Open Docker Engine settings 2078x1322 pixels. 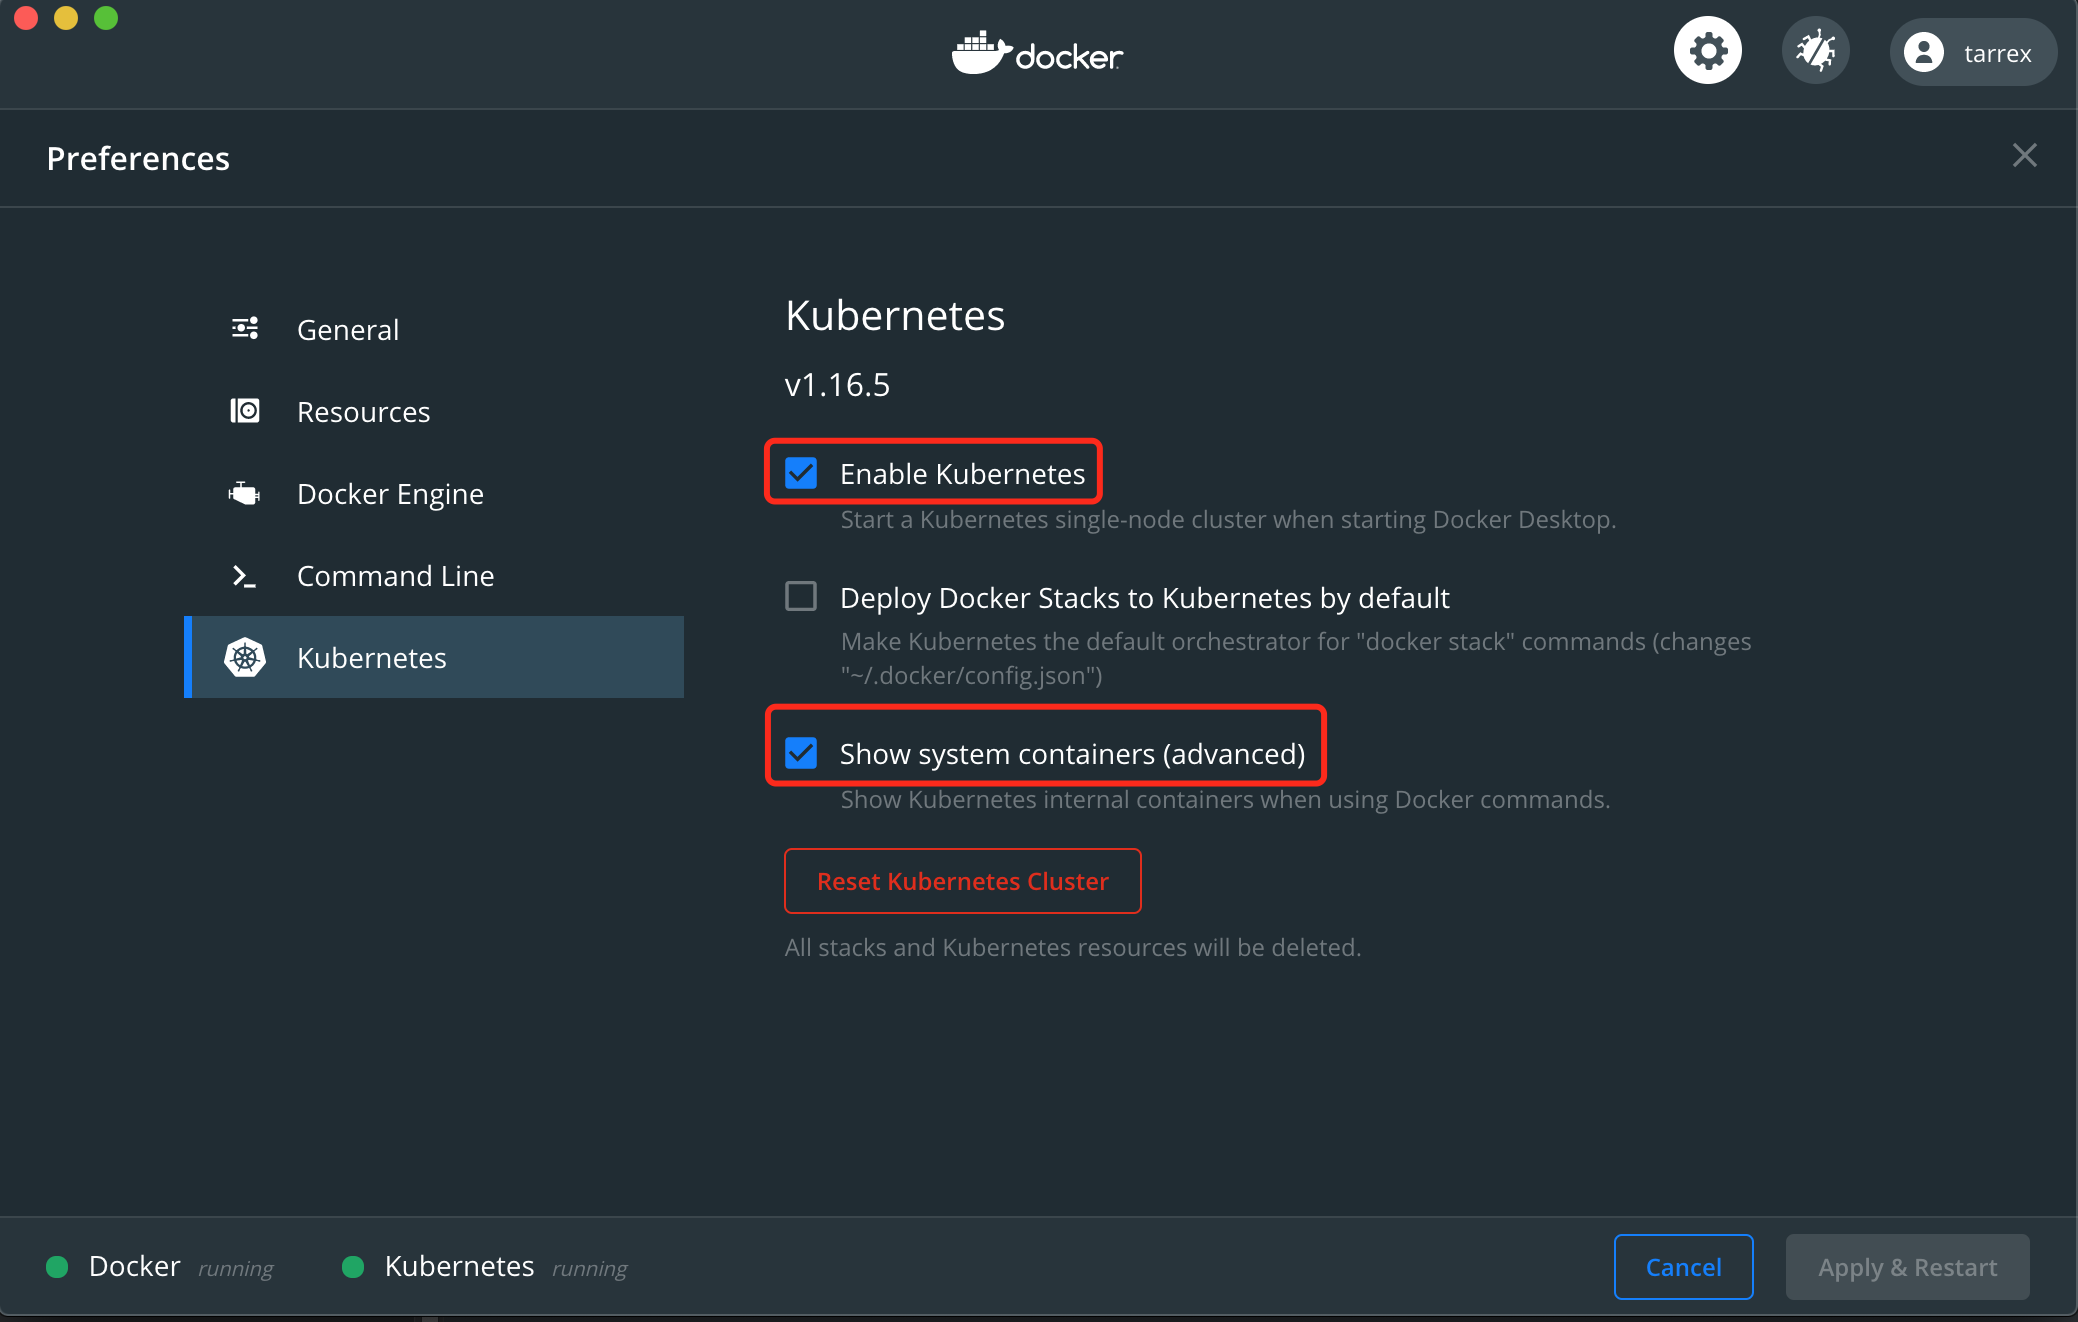pos(391,492)
